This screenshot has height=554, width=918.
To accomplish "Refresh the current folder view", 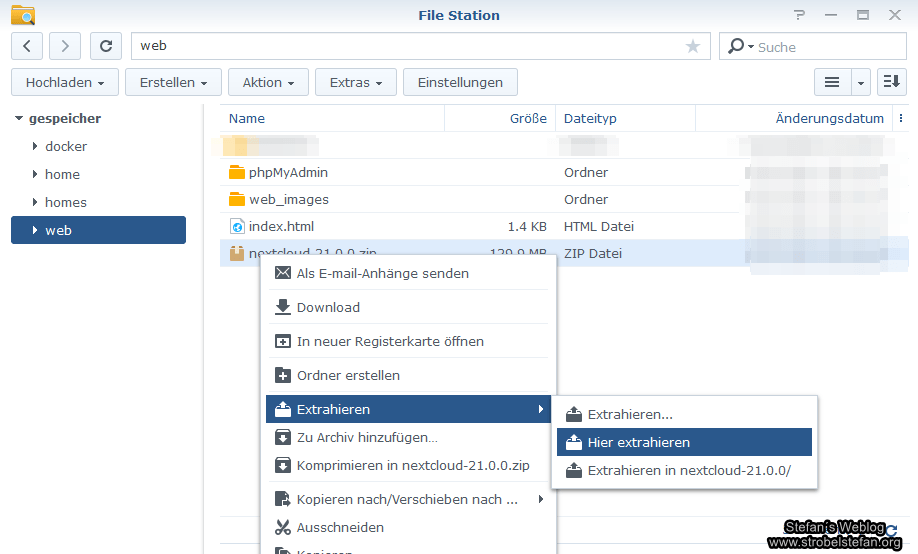I will click(106, 46).
